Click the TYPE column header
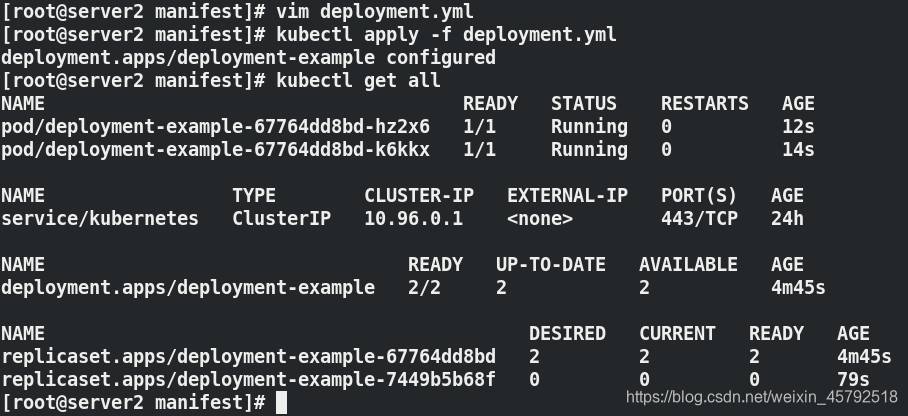The width and height of the screenshot is (908, 416). coord(254,196)
